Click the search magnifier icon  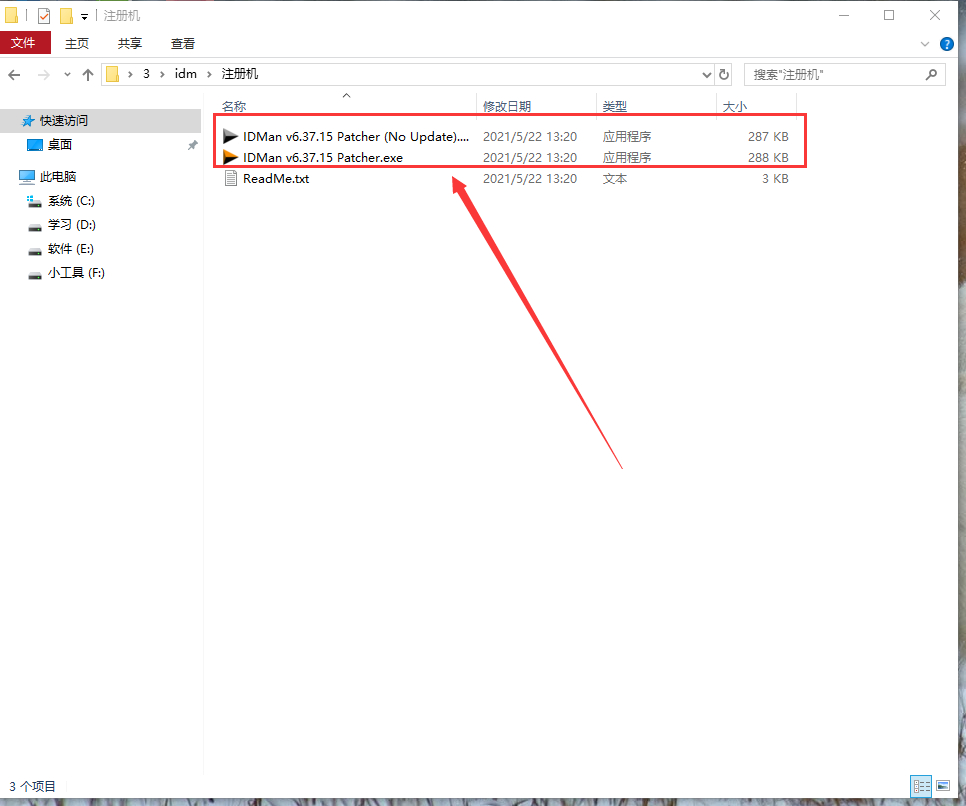[932, 75]
